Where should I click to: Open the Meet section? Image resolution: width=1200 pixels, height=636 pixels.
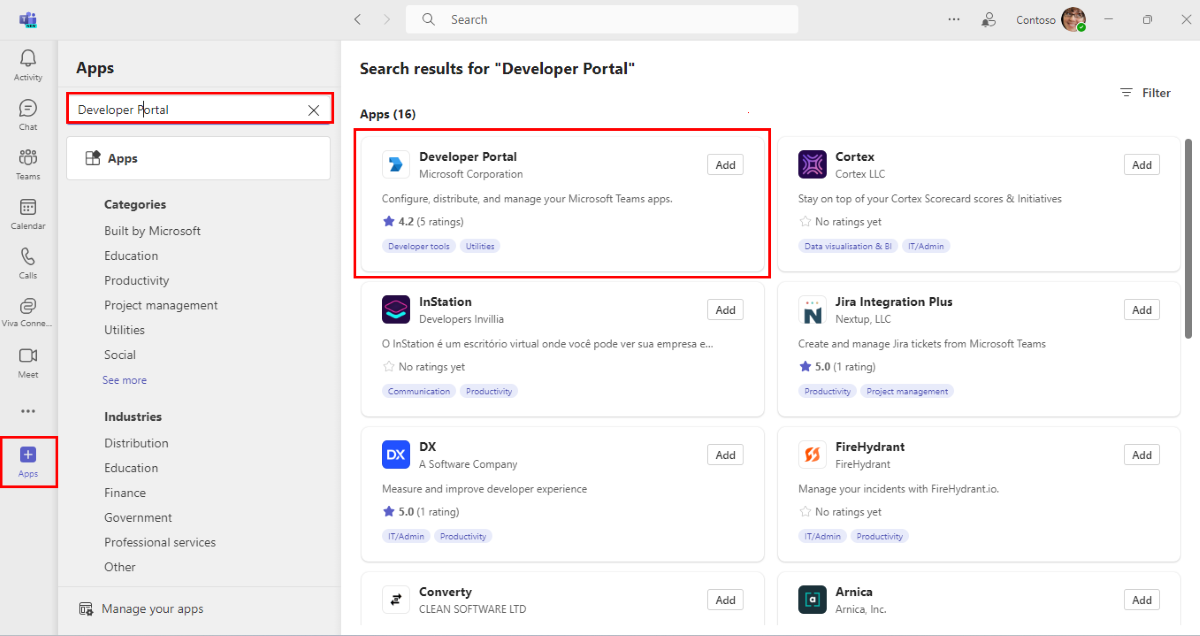28,362
